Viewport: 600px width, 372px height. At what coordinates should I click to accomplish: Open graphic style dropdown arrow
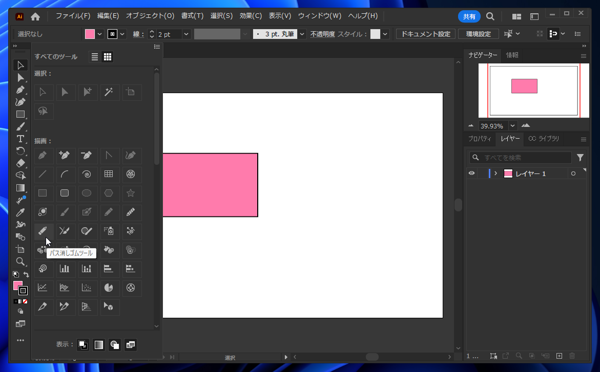click(385, 34)
